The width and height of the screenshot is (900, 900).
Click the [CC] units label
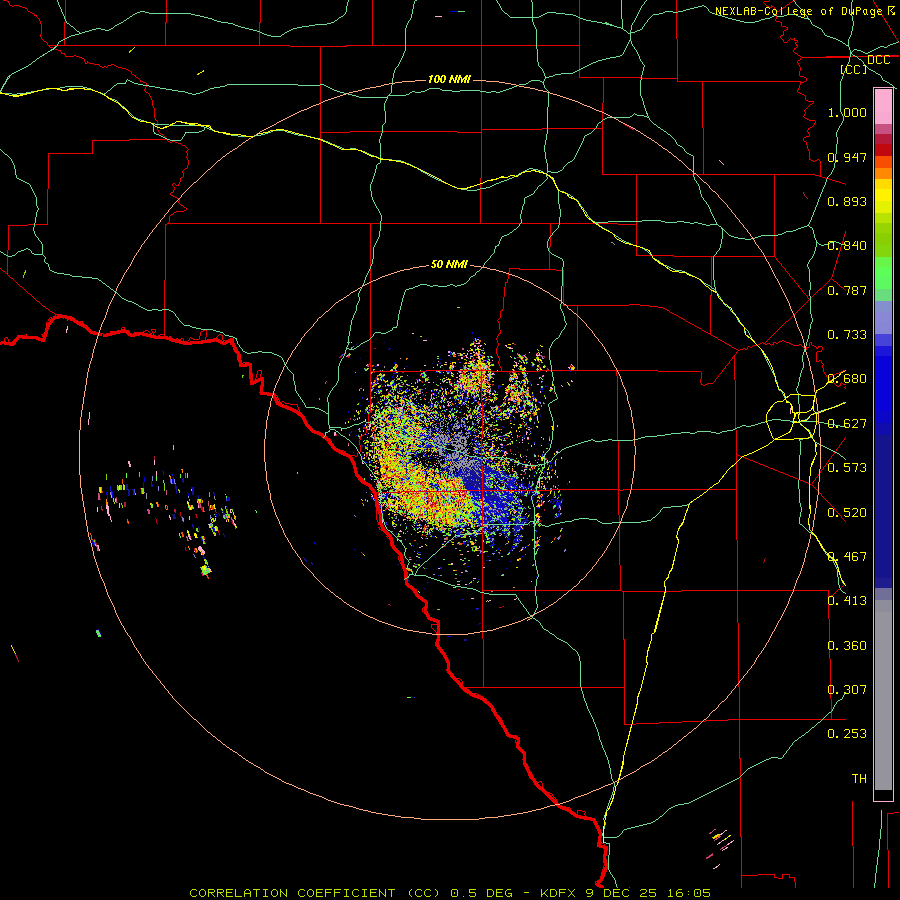pyautogui.click(x=854, y=69)
